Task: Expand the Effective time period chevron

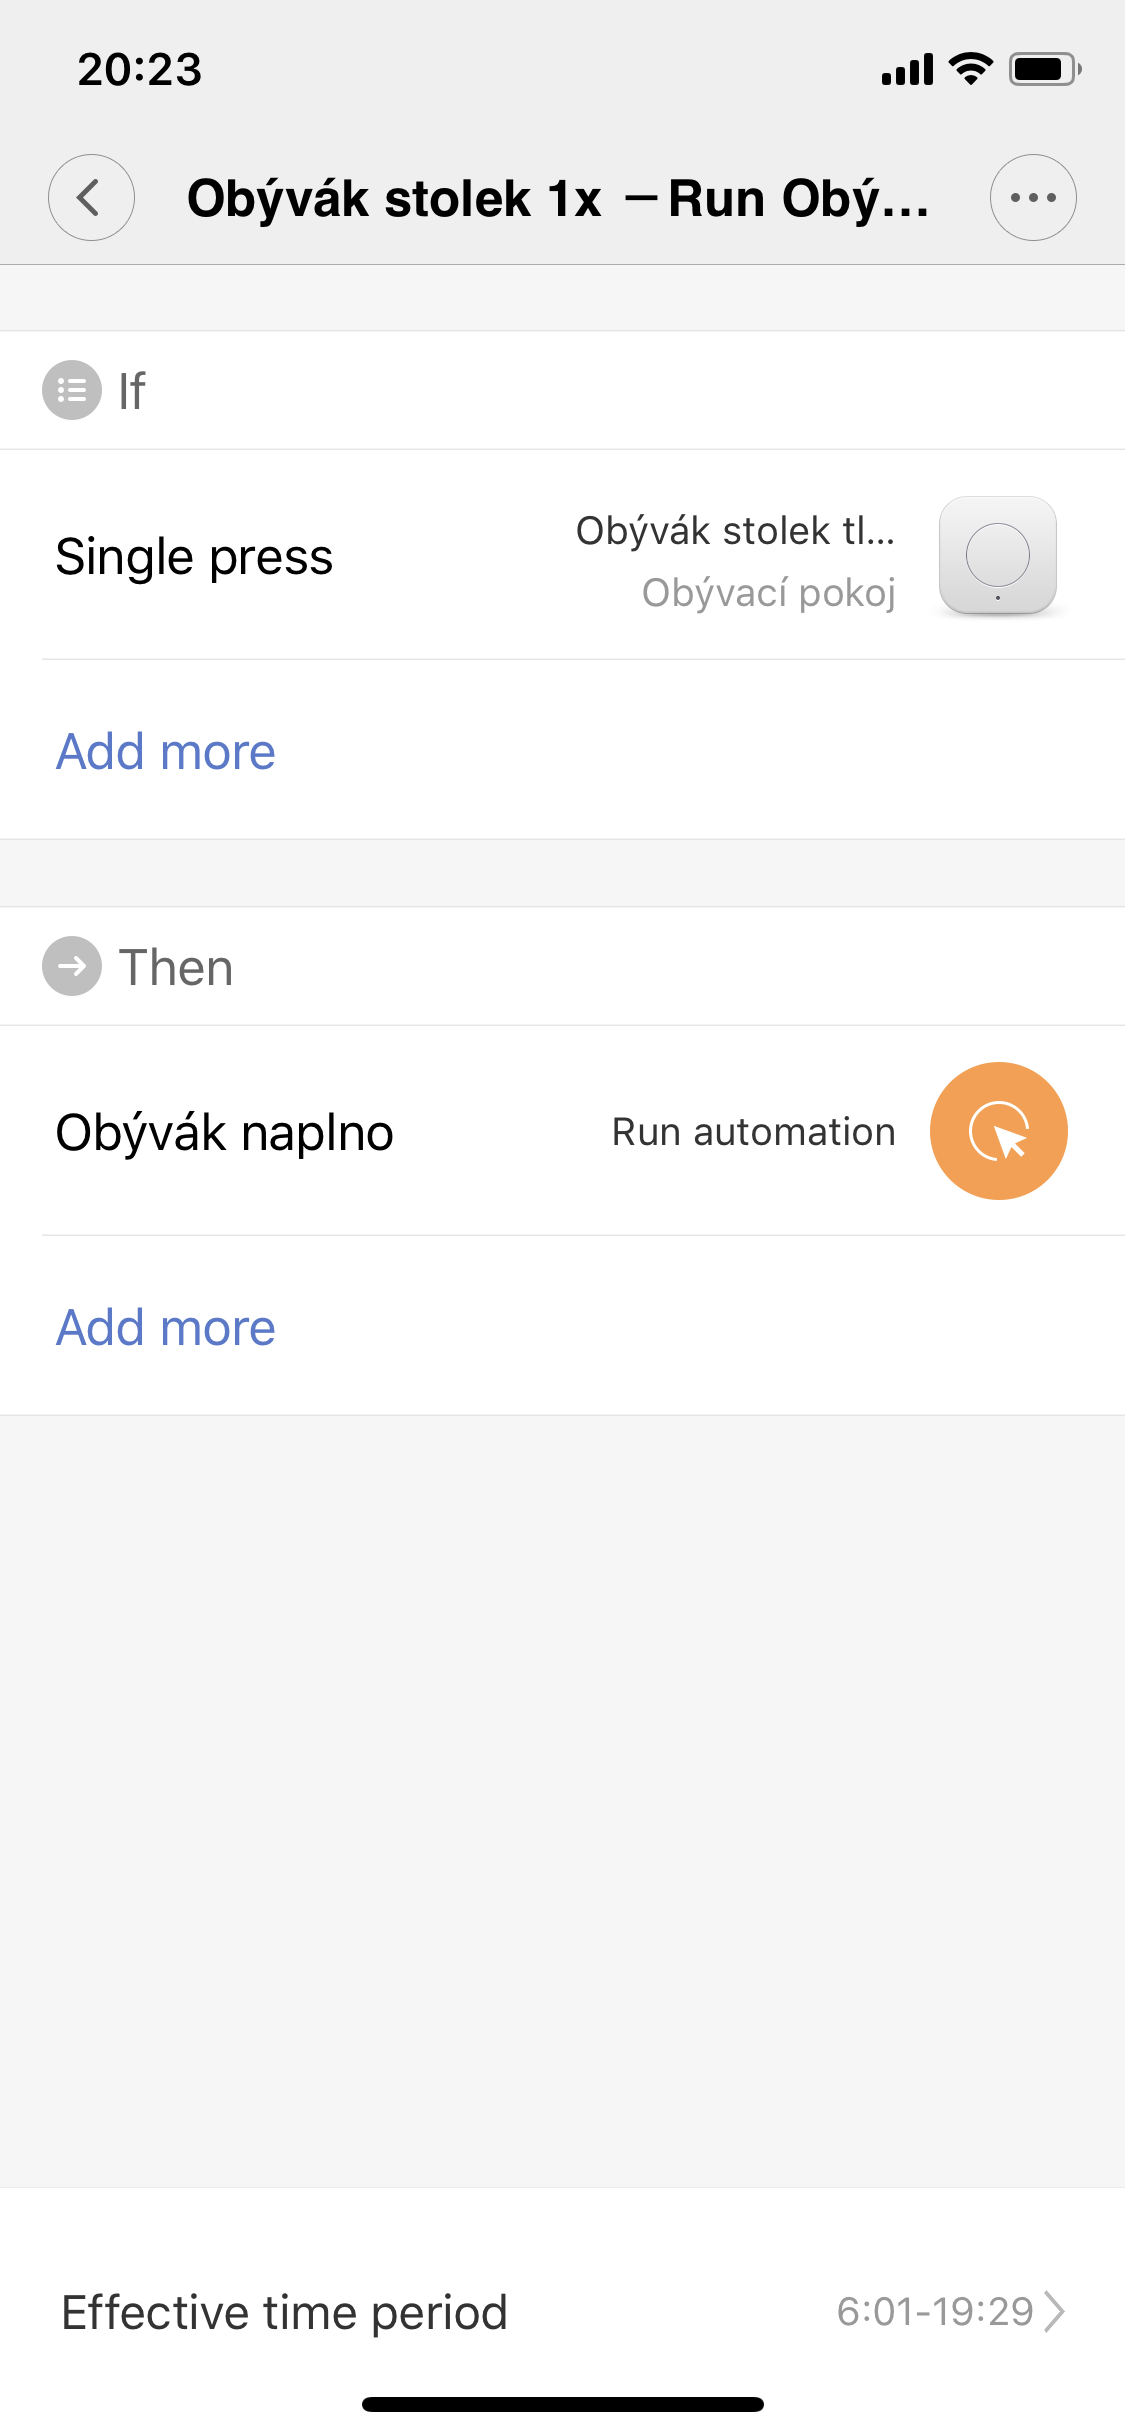Action: tap(1054, 2311)
